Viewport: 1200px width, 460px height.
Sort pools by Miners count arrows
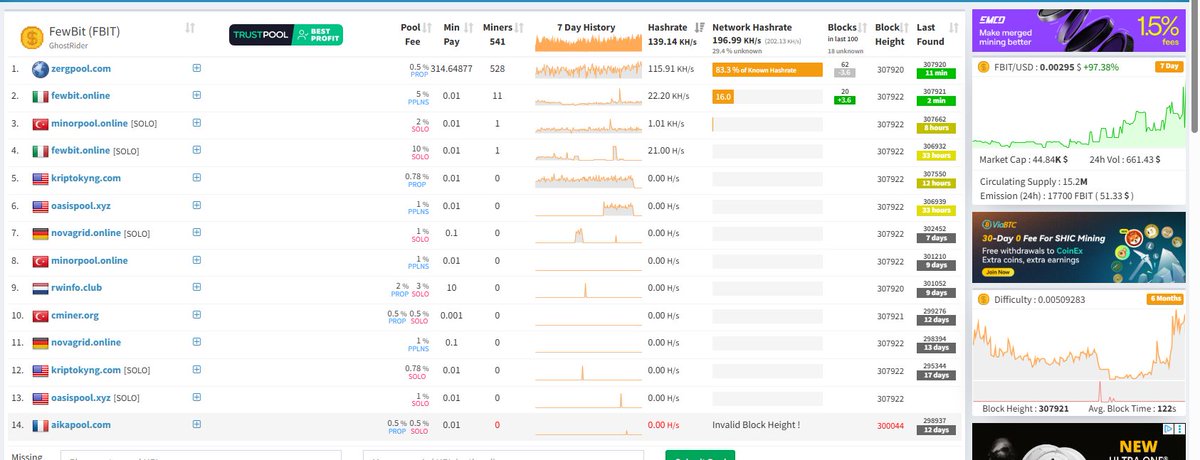[x=519, y=27]
